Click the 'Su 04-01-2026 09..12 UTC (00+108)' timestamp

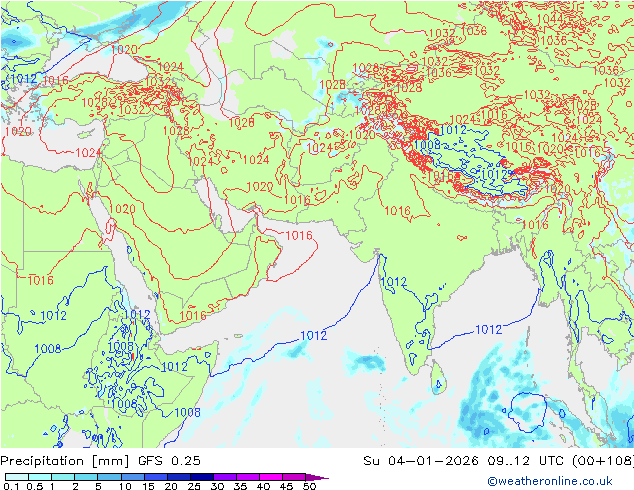point(498,461)
